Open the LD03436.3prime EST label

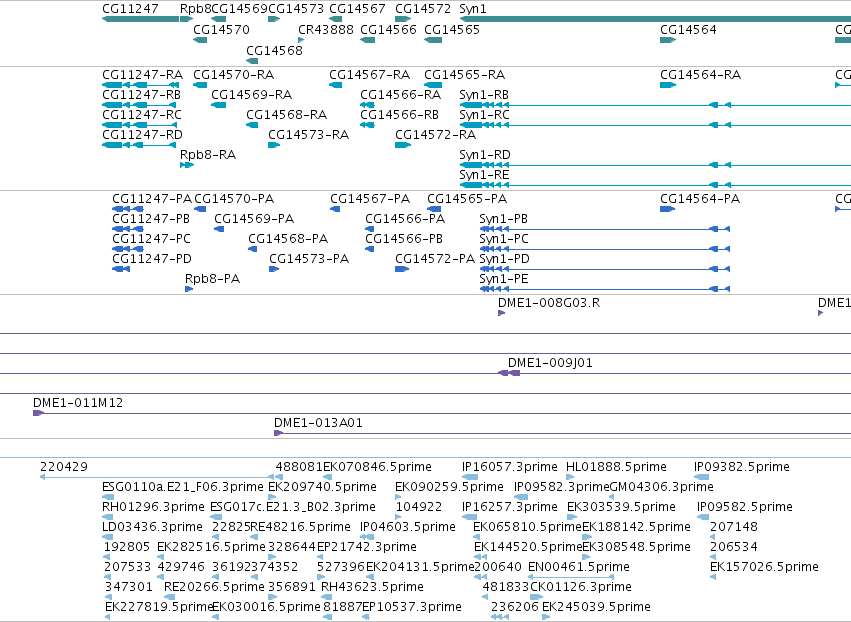[153, 527]
